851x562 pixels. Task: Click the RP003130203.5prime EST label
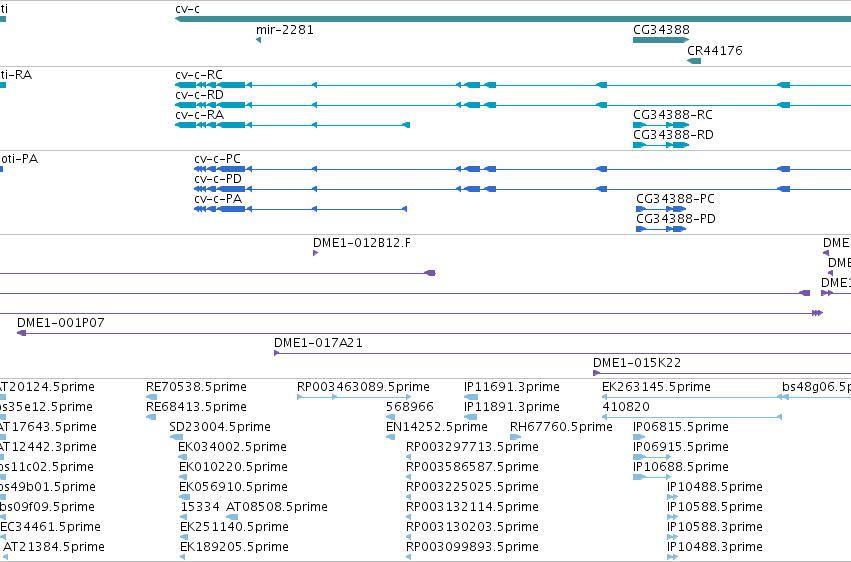click(x=472, y=527)
